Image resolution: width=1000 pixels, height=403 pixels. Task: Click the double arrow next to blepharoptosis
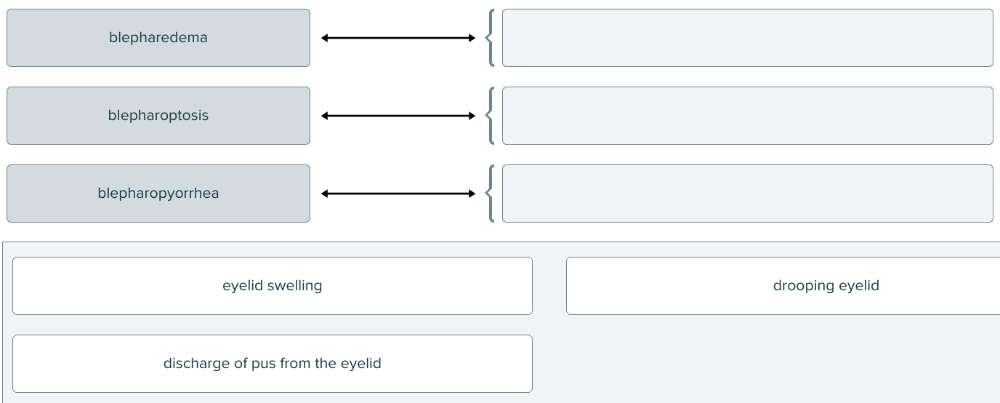tap(398, 116)
